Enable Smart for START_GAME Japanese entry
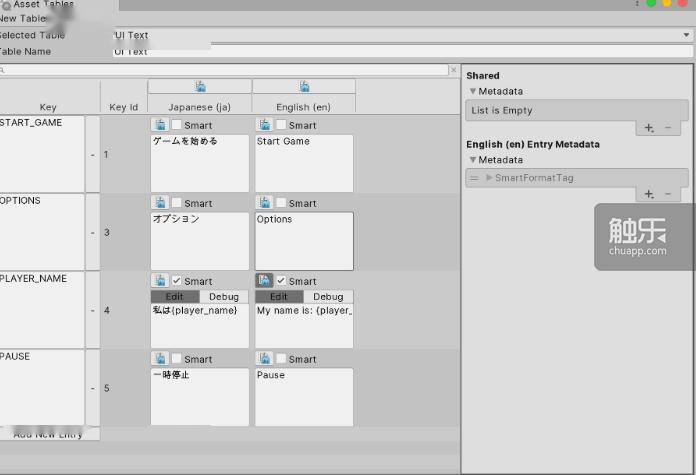Screen dimensions: 696x475 point(177,125)
